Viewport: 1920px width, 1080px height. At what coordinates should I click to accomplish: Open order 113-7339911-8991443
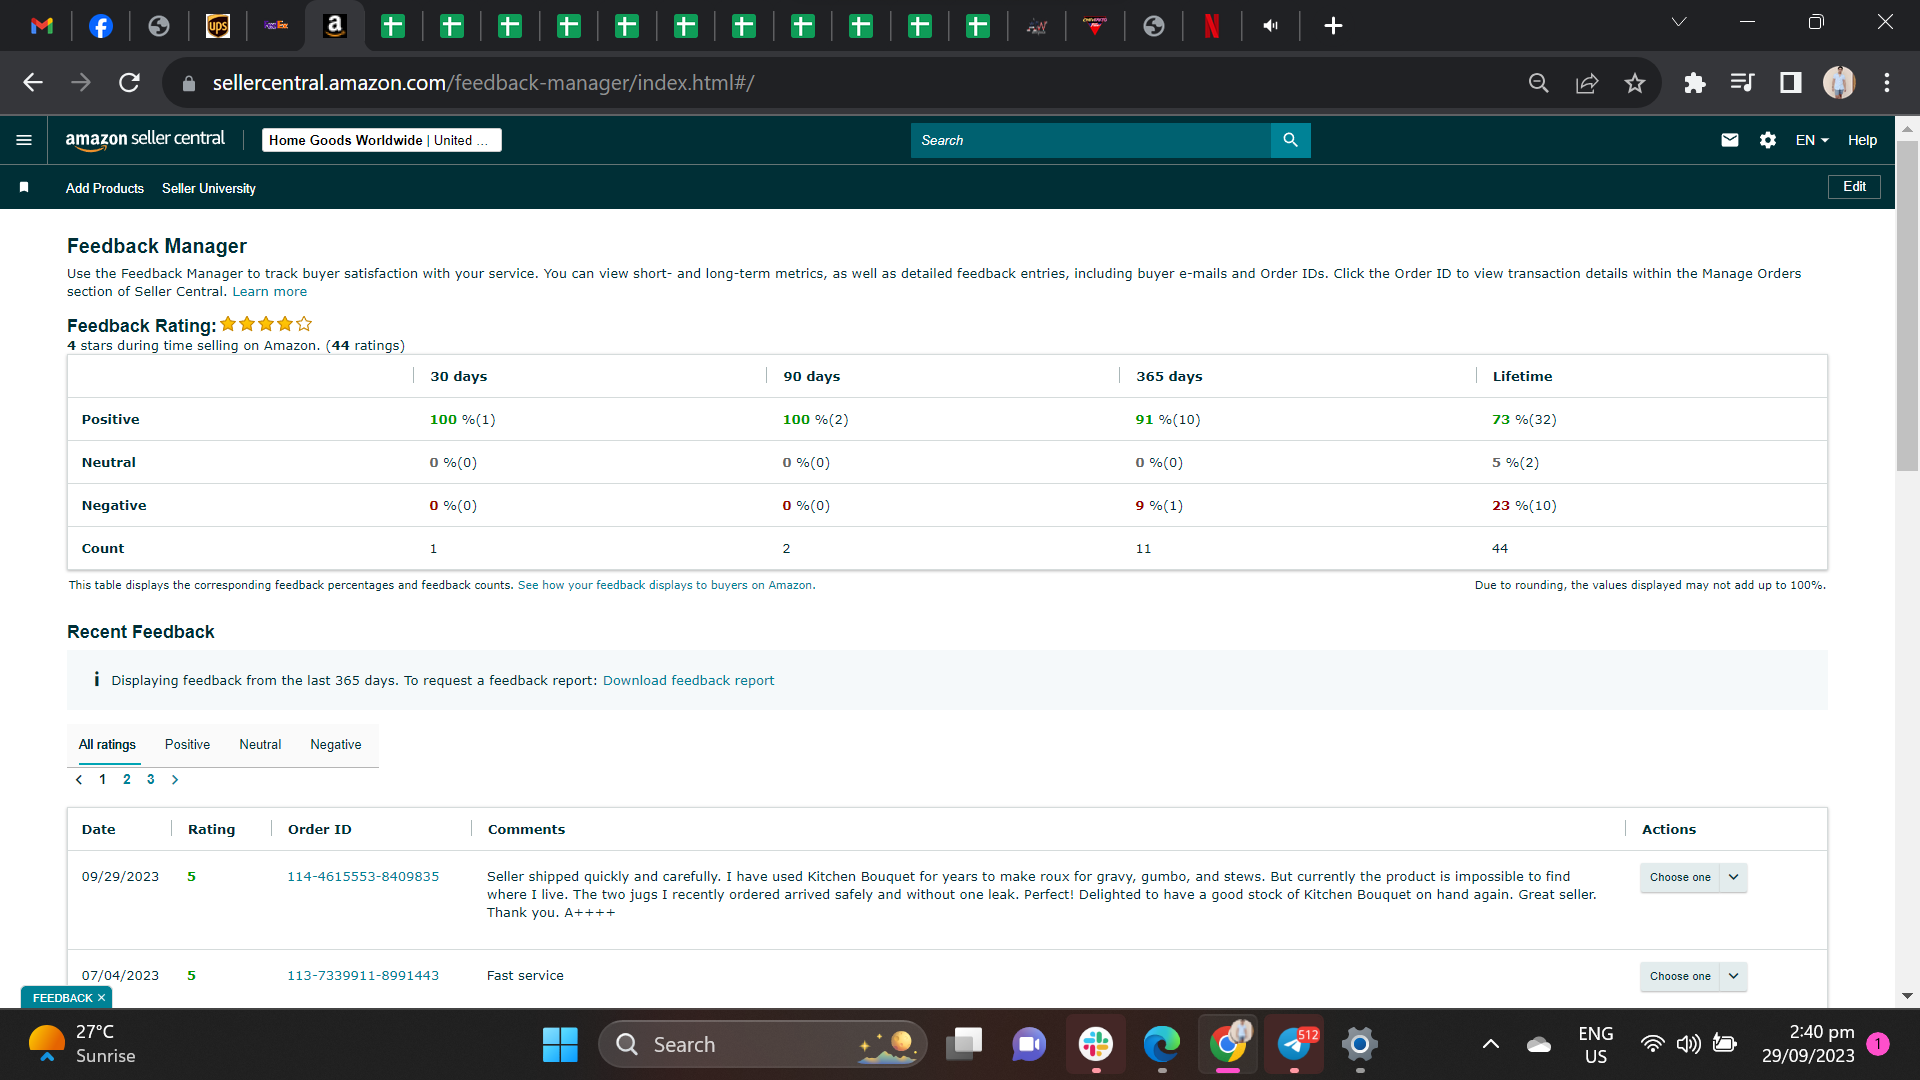363,976
